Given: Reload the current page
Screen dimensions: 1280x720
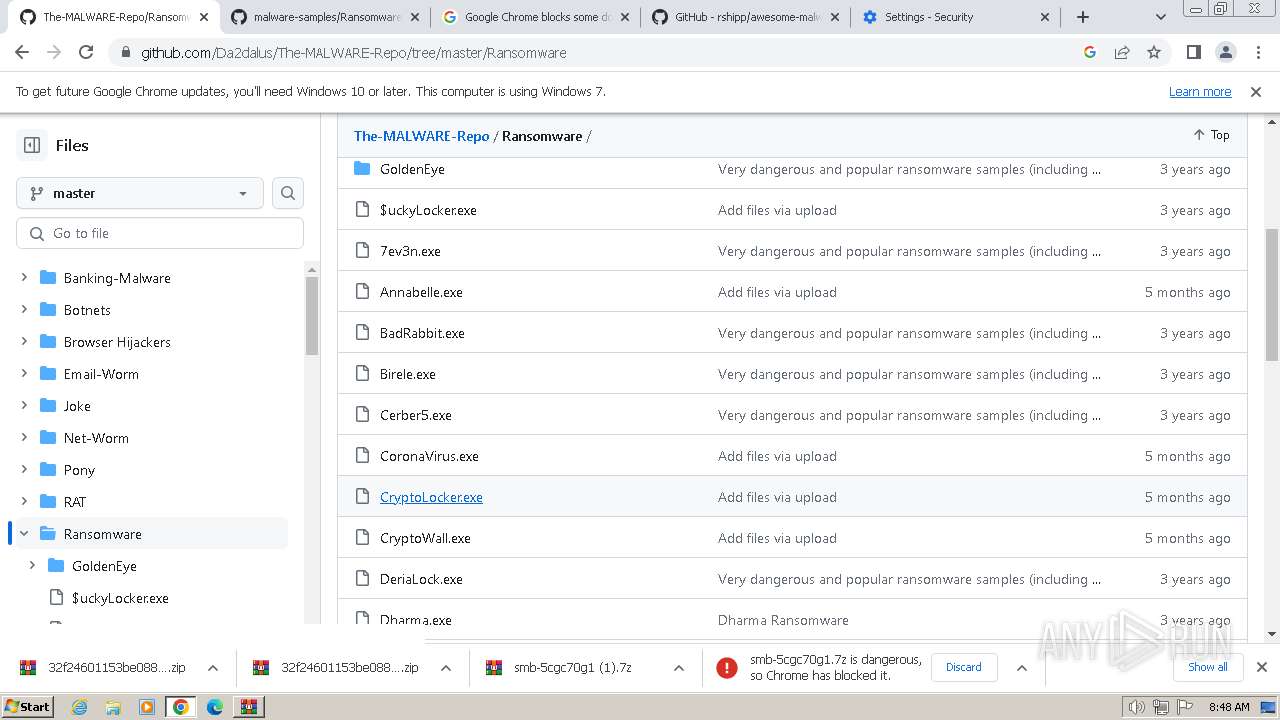Looking at the screenshot, I should [x=86, y=52].
